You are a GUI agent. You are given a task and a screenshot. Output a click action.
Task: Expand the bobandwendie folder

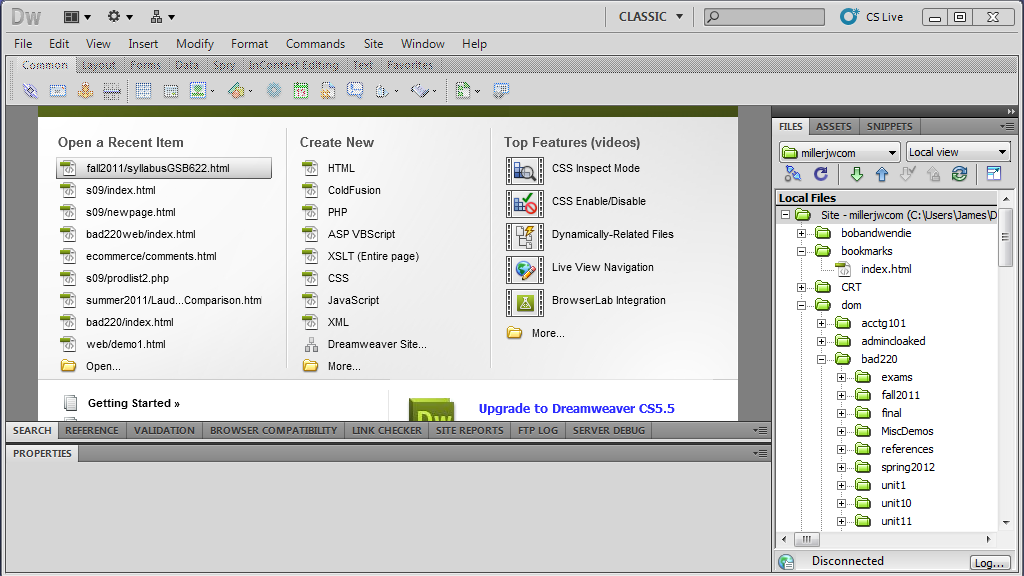click(802, 233)
